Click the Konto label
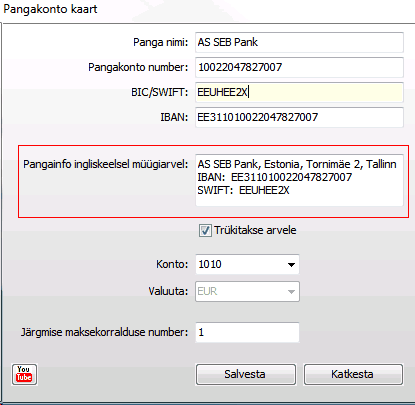This screenshot has width=415, height=405. [172, 264]
